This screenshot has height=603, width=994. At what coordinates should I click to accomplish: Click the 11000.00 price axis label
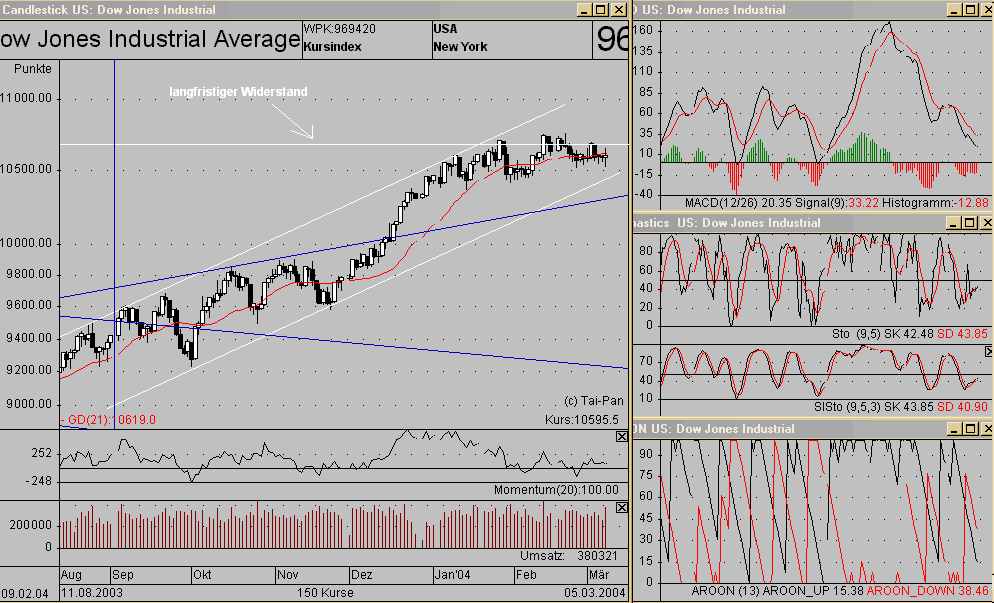(x=26, y=98)
